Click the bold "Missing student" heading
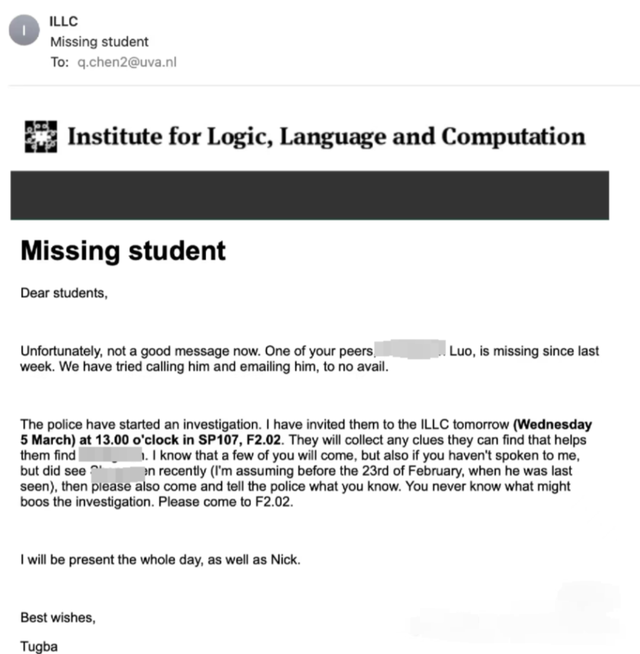 123,250
